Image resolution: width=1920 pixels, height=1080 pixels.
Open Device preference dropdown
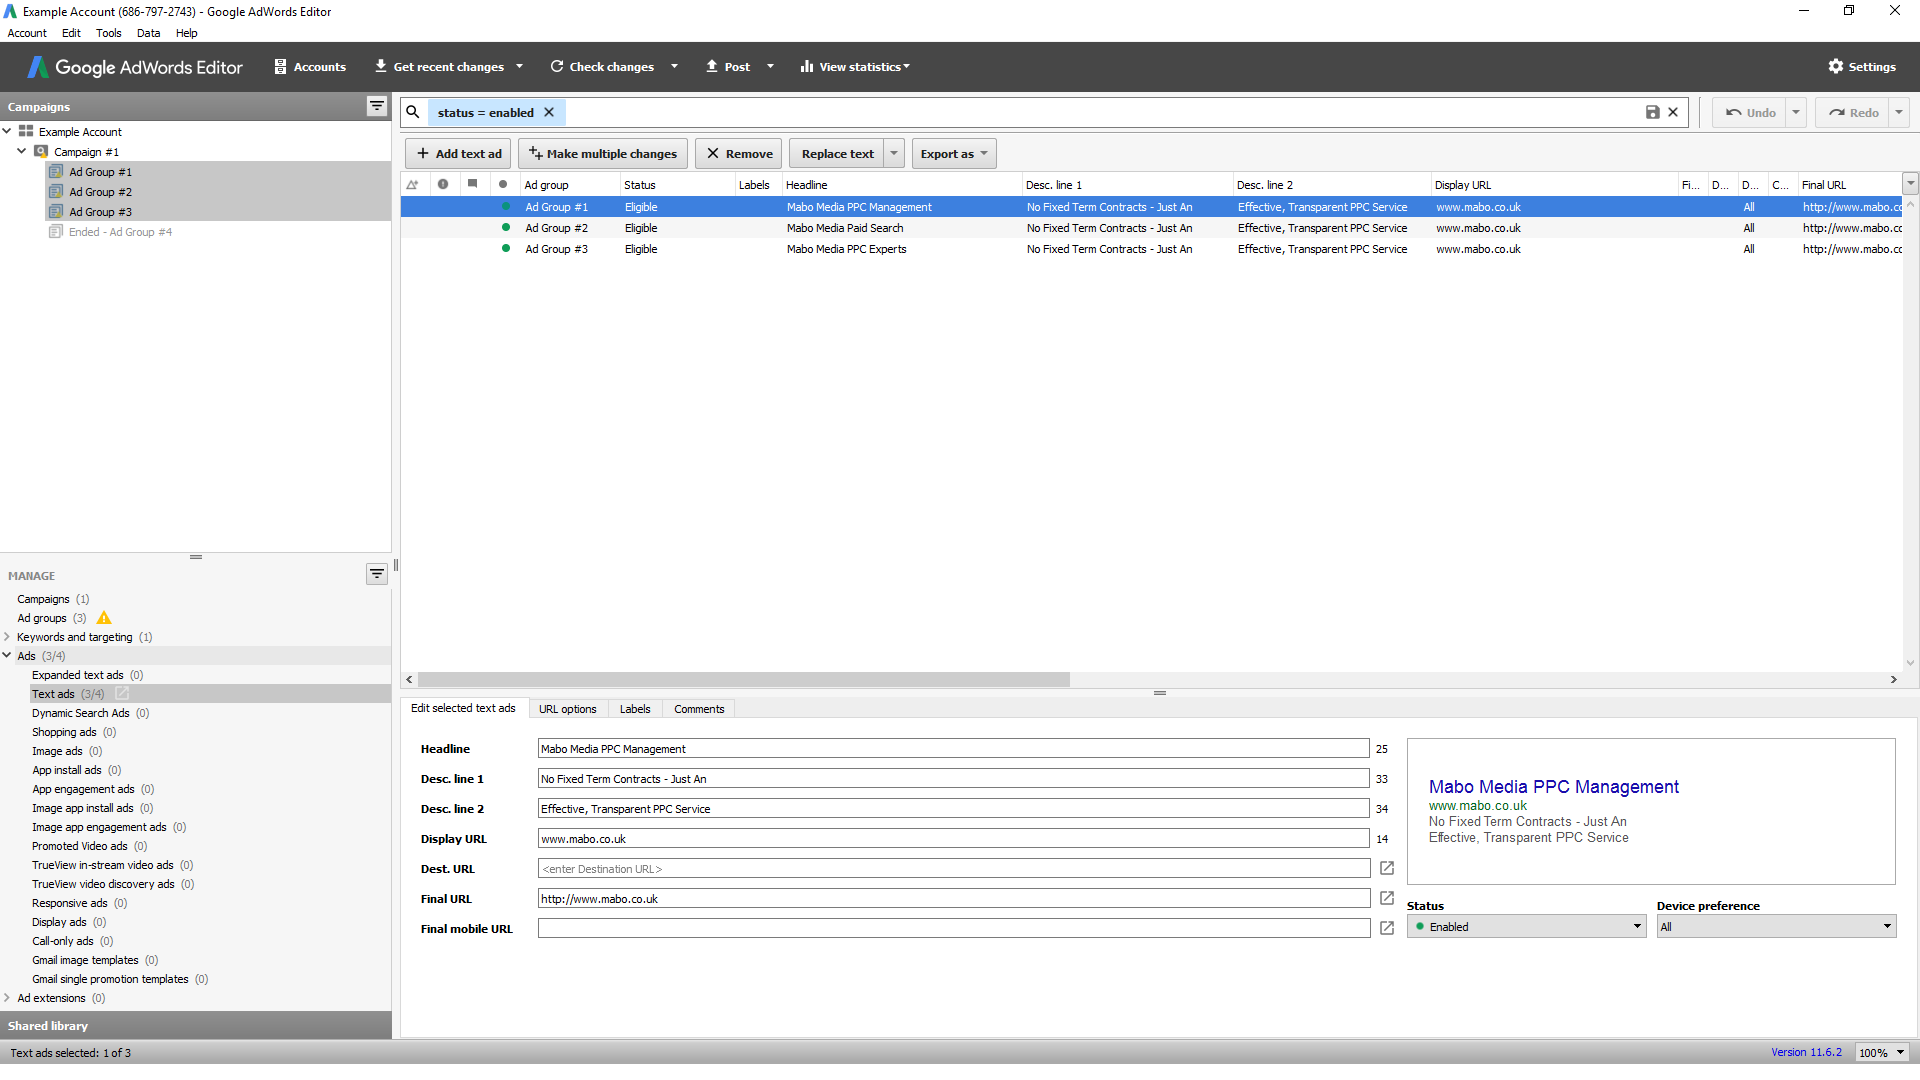(1776, 927)
